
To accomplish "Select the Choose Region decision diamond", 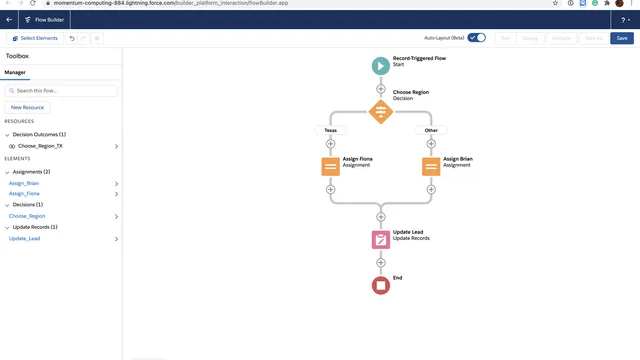I will [x=380, y=111].
